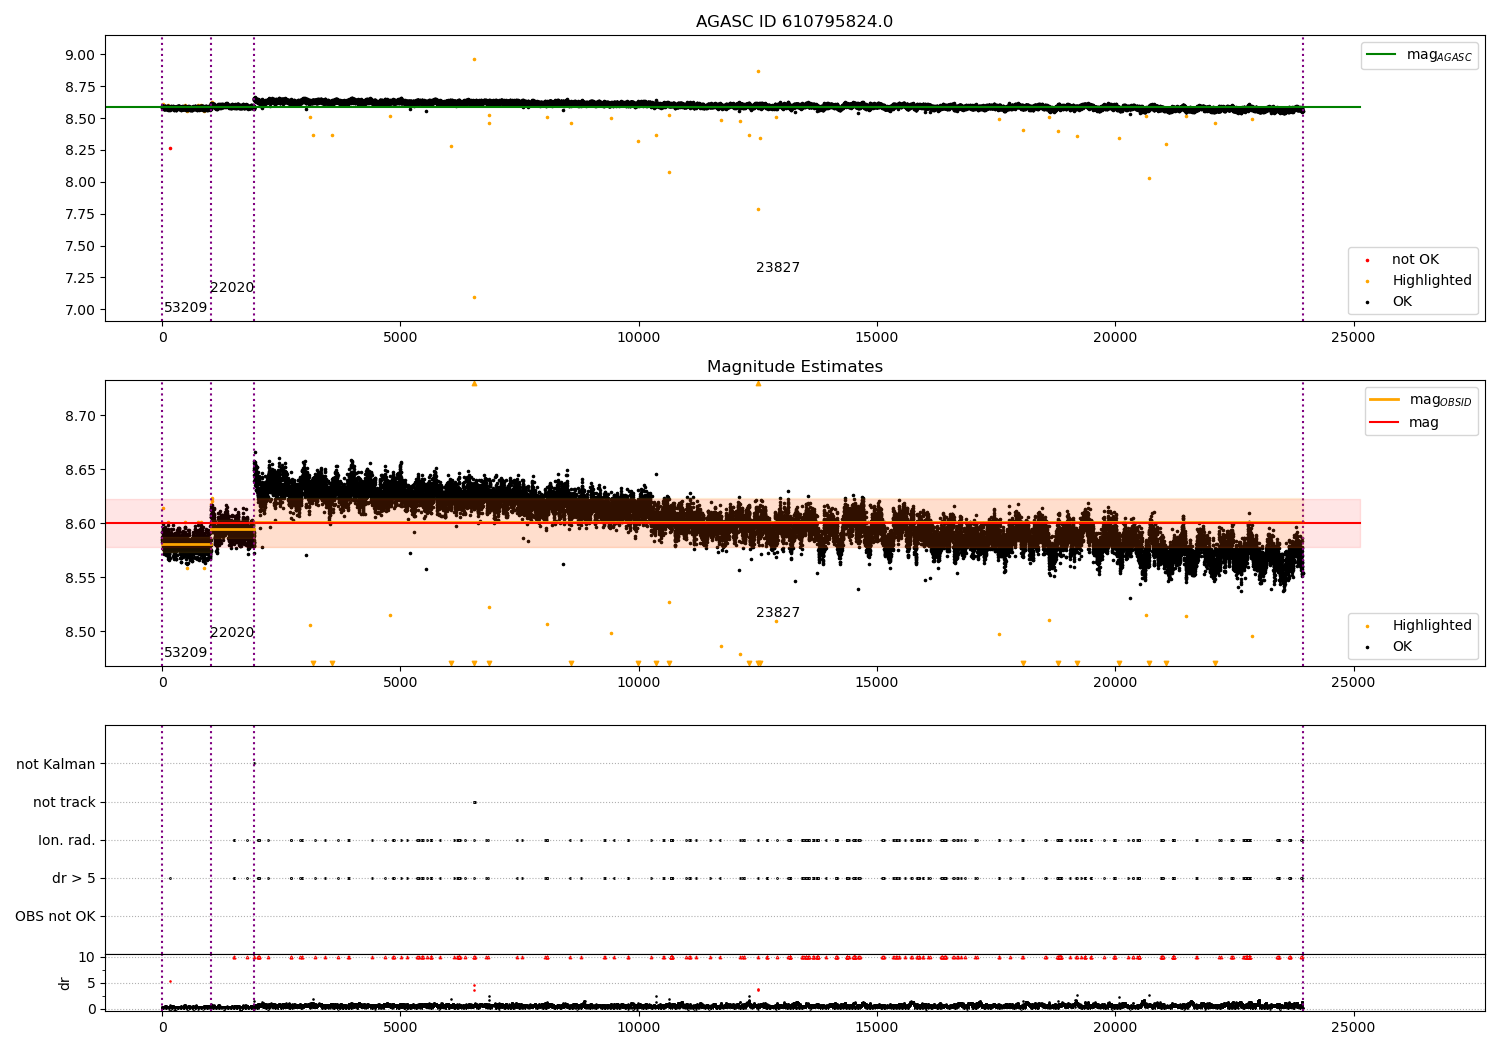Click the "not Kalman" row label
1500x1050 pixels.
pos(56,764)
